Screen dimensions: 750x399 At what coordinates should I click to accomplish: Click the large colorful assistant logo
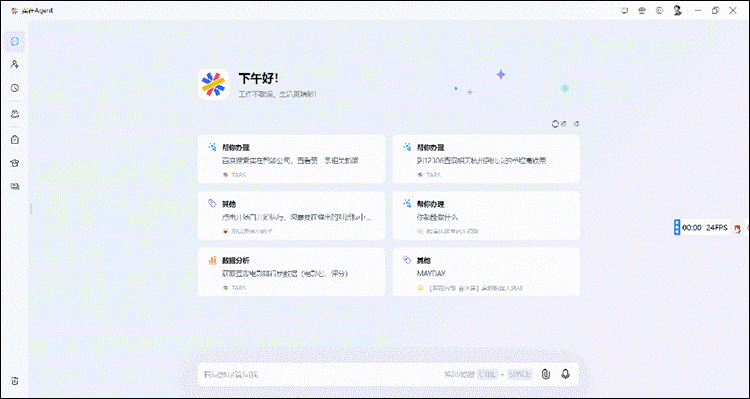[x=213, y=84]
